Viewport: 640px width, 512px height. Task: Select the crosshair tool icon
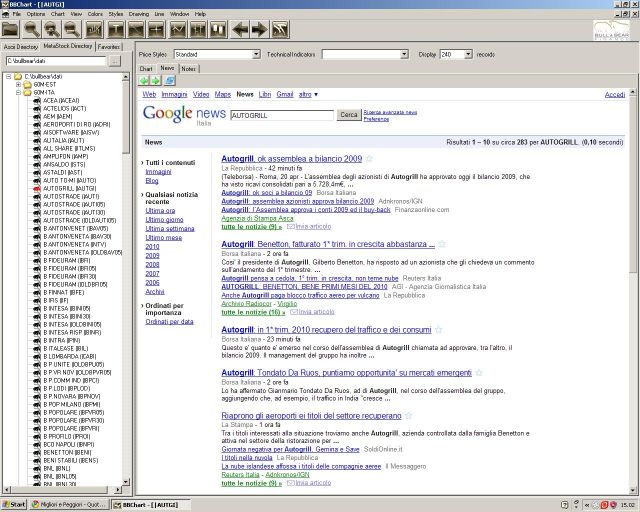157,30
